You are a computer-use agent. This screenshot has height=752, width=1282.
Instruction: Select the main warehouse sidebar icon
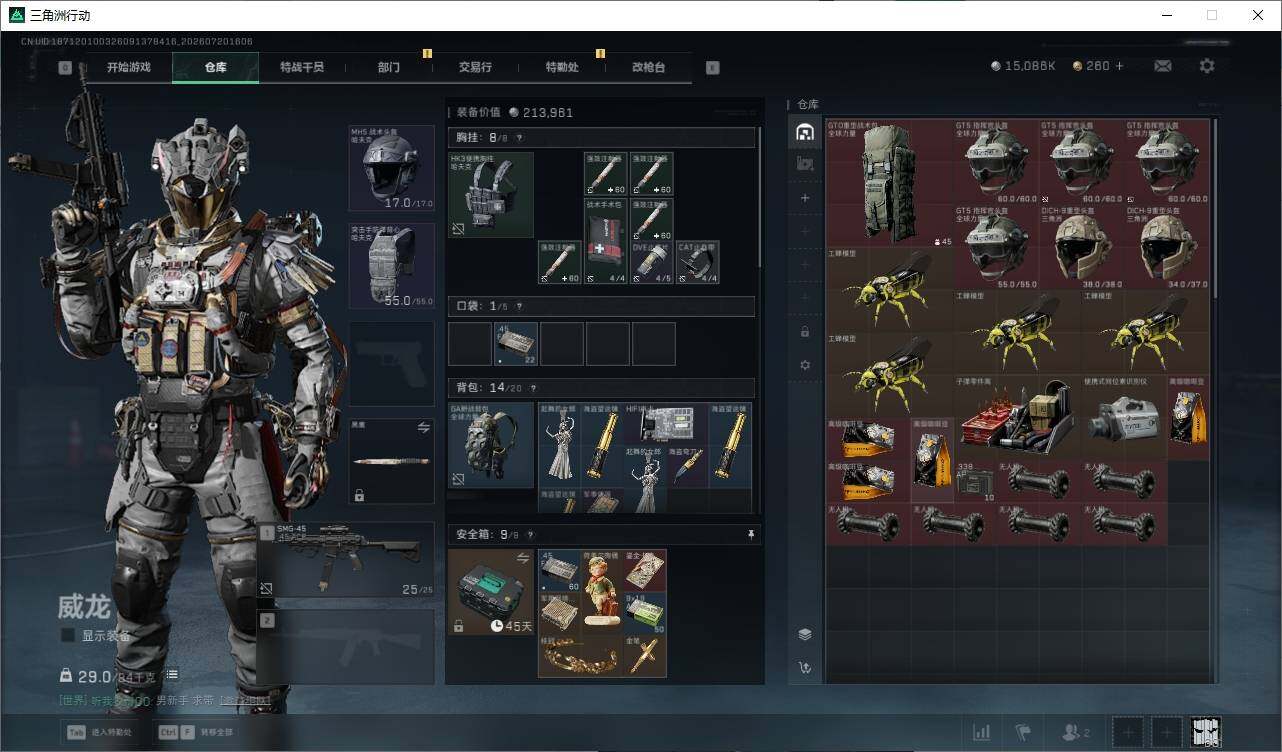pos(805,132)
